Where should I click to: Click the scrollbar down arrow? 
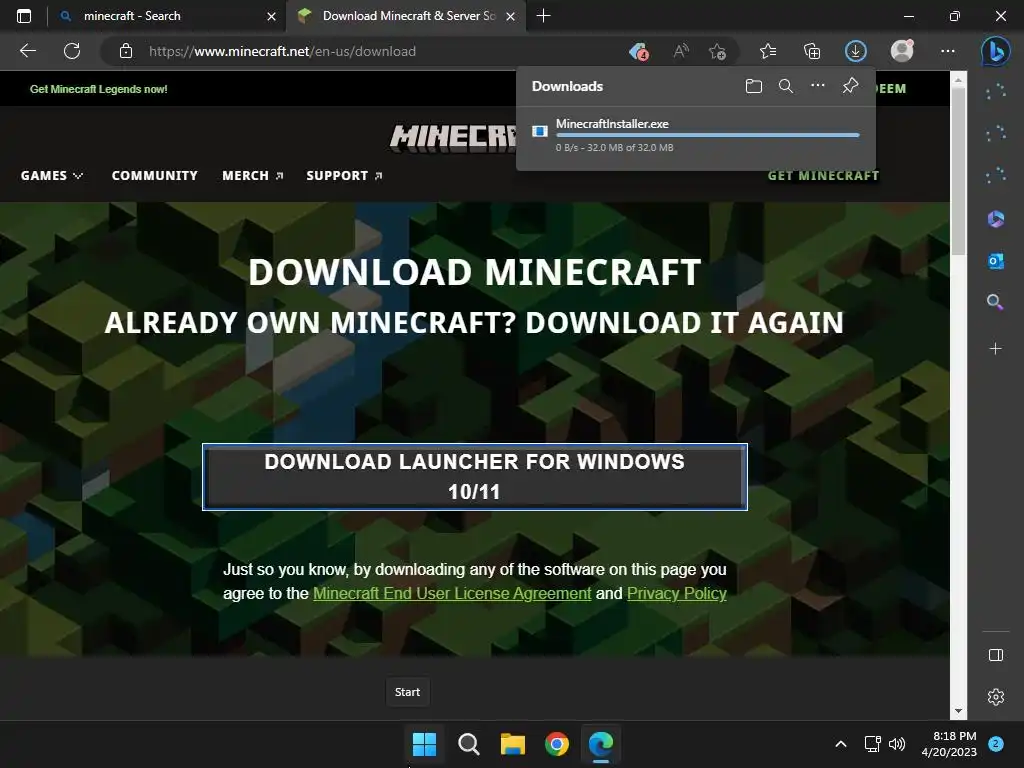point(958,711)
